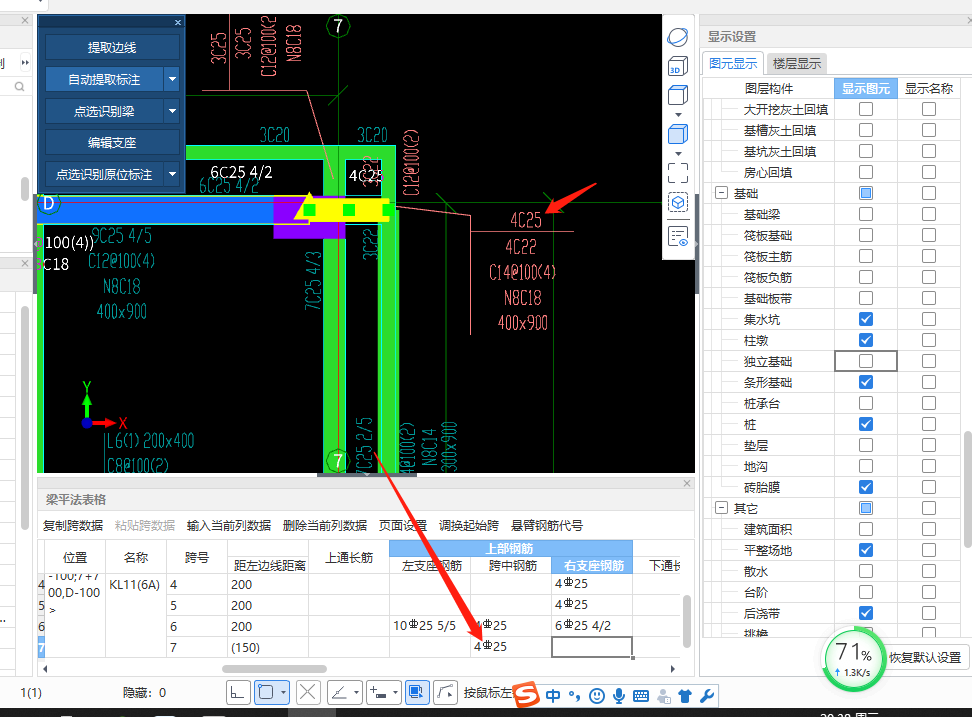Image resolution: width=972 pixels, height=717 pixels.
Task: Open the Sogou soft keyboard icon
Action: tap(641, 696)
